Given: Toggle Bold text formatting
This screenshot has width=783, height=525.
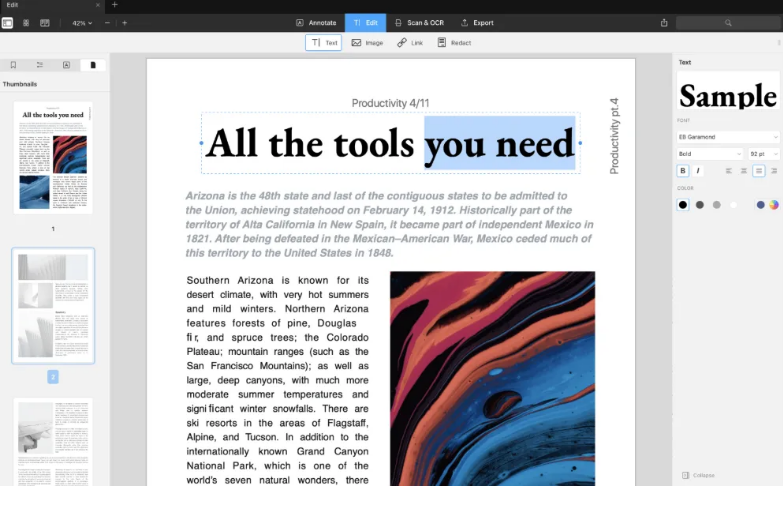Looking at the screenshot, I should [x=683, y=171].
